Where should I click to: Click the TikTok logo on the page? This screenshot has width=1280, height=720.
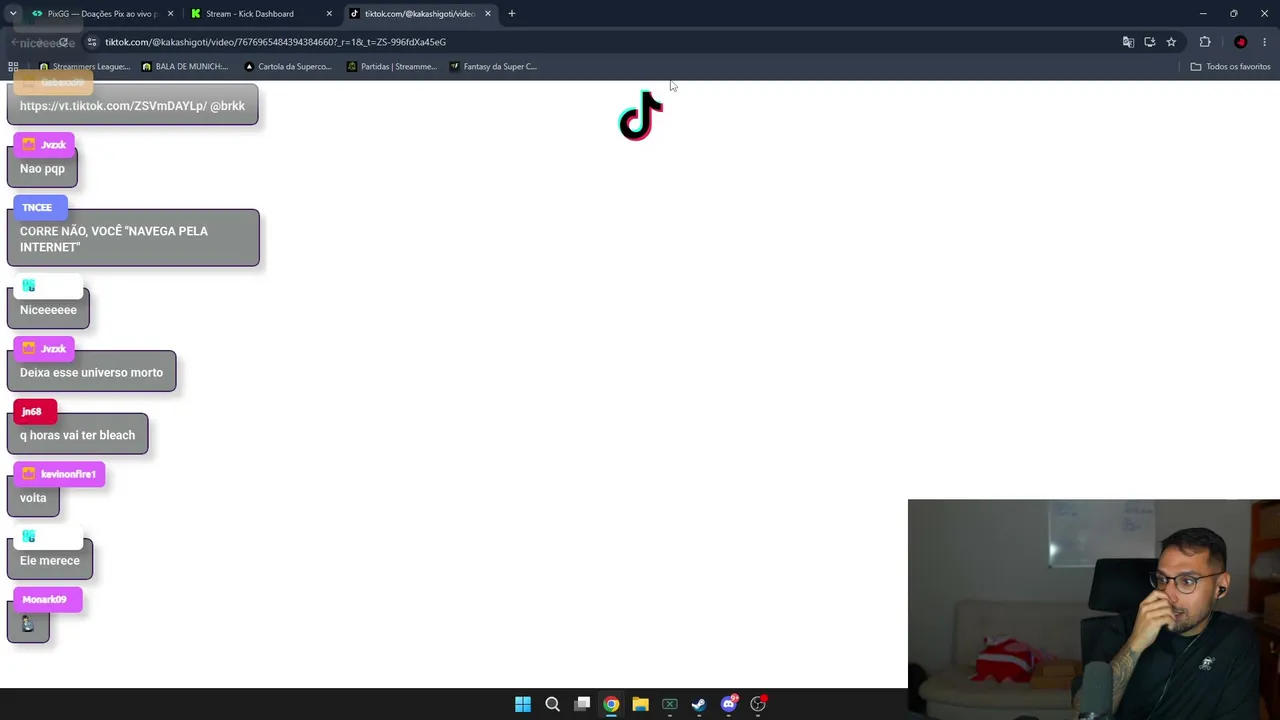[641, 116]
